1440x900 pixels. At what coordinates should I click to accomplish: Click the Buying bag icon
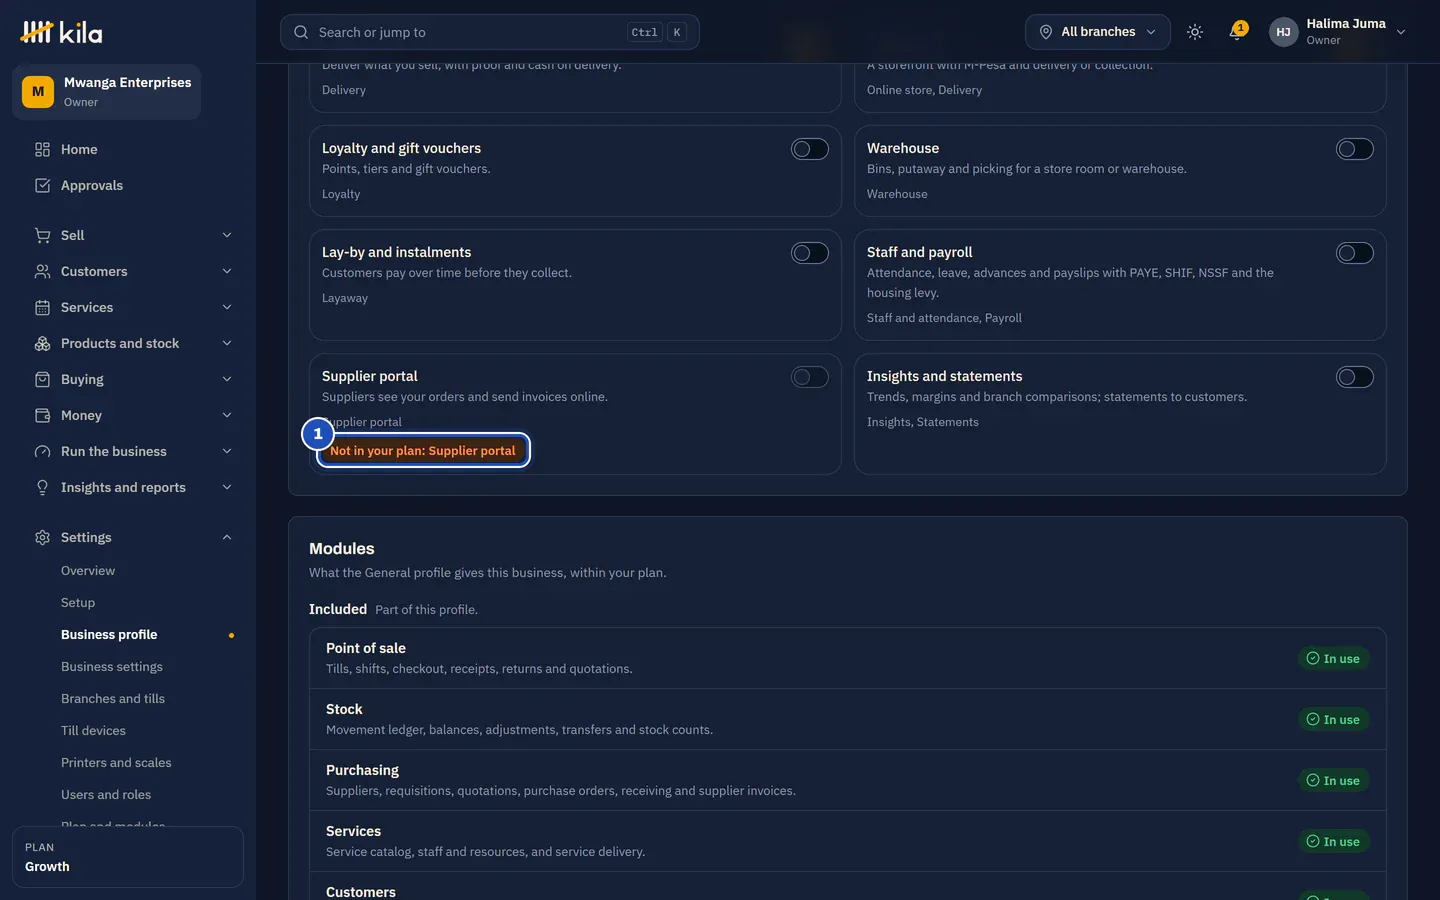tap(42, 379)
